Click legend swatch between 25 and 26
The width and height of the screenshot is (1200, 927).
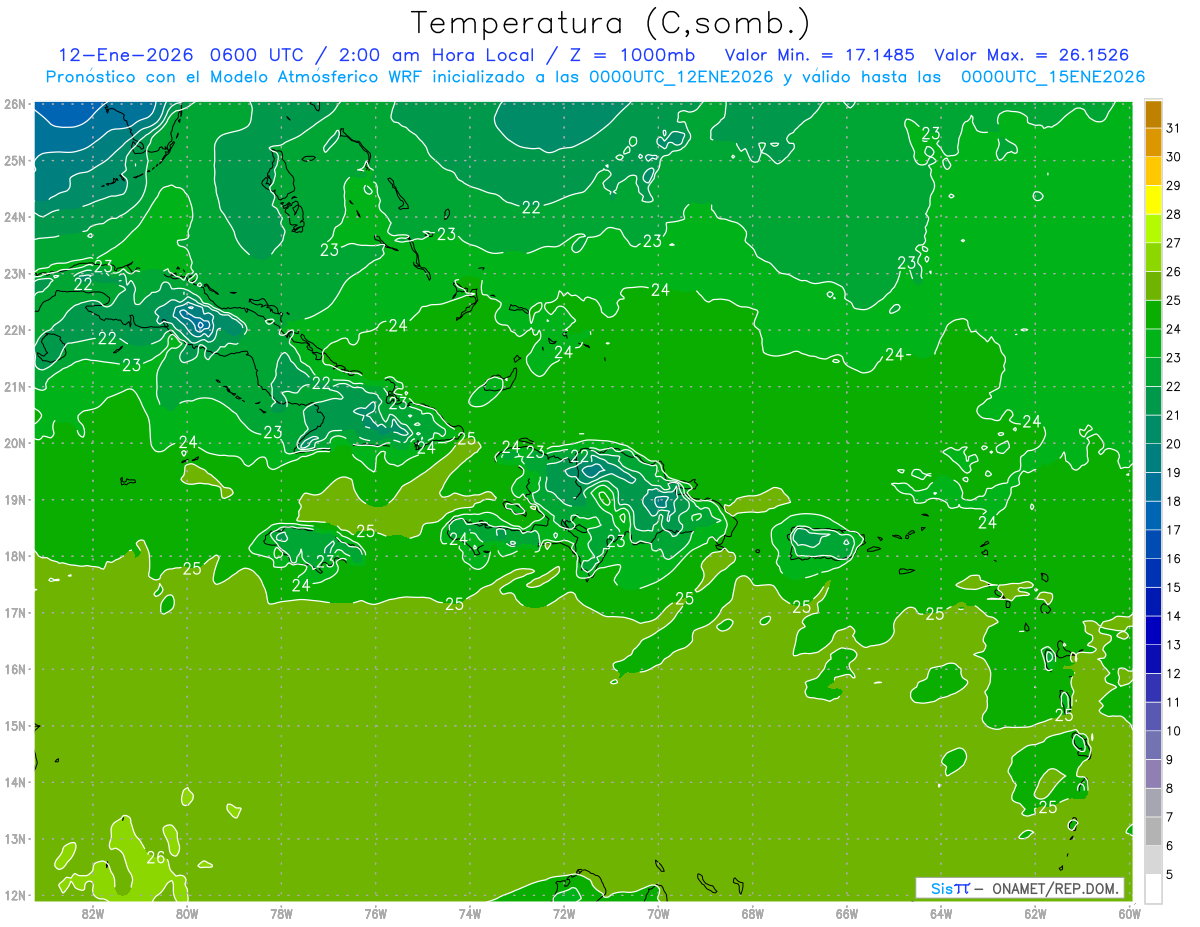pos(1153,286)
